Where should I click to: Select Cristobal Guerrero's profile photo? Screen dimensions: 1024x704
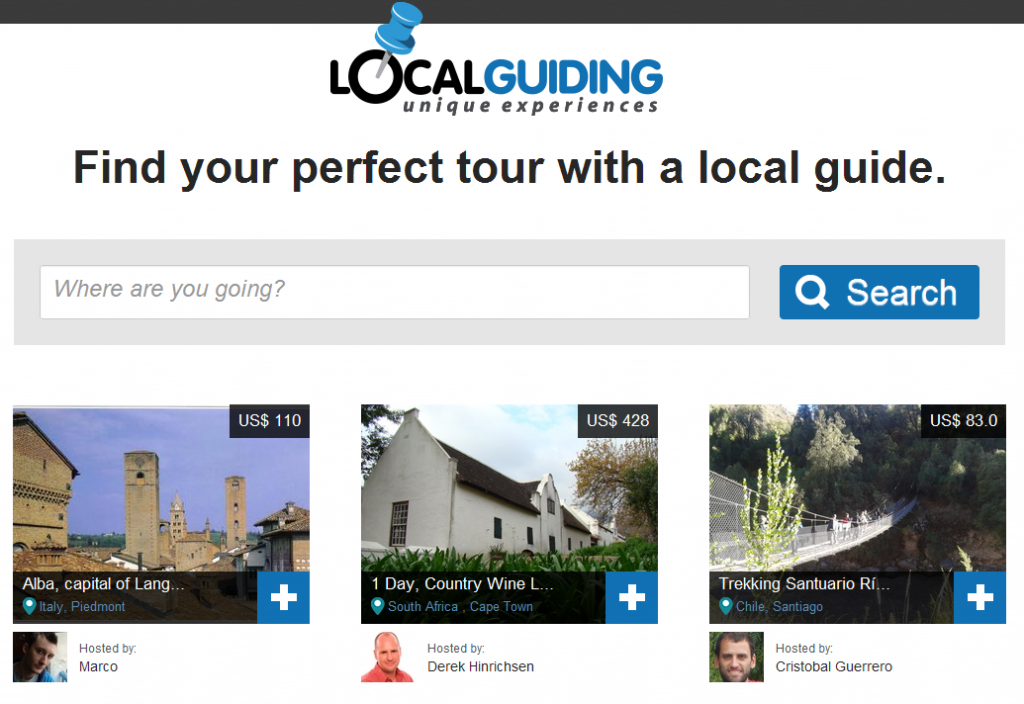(x=736, y=657)
